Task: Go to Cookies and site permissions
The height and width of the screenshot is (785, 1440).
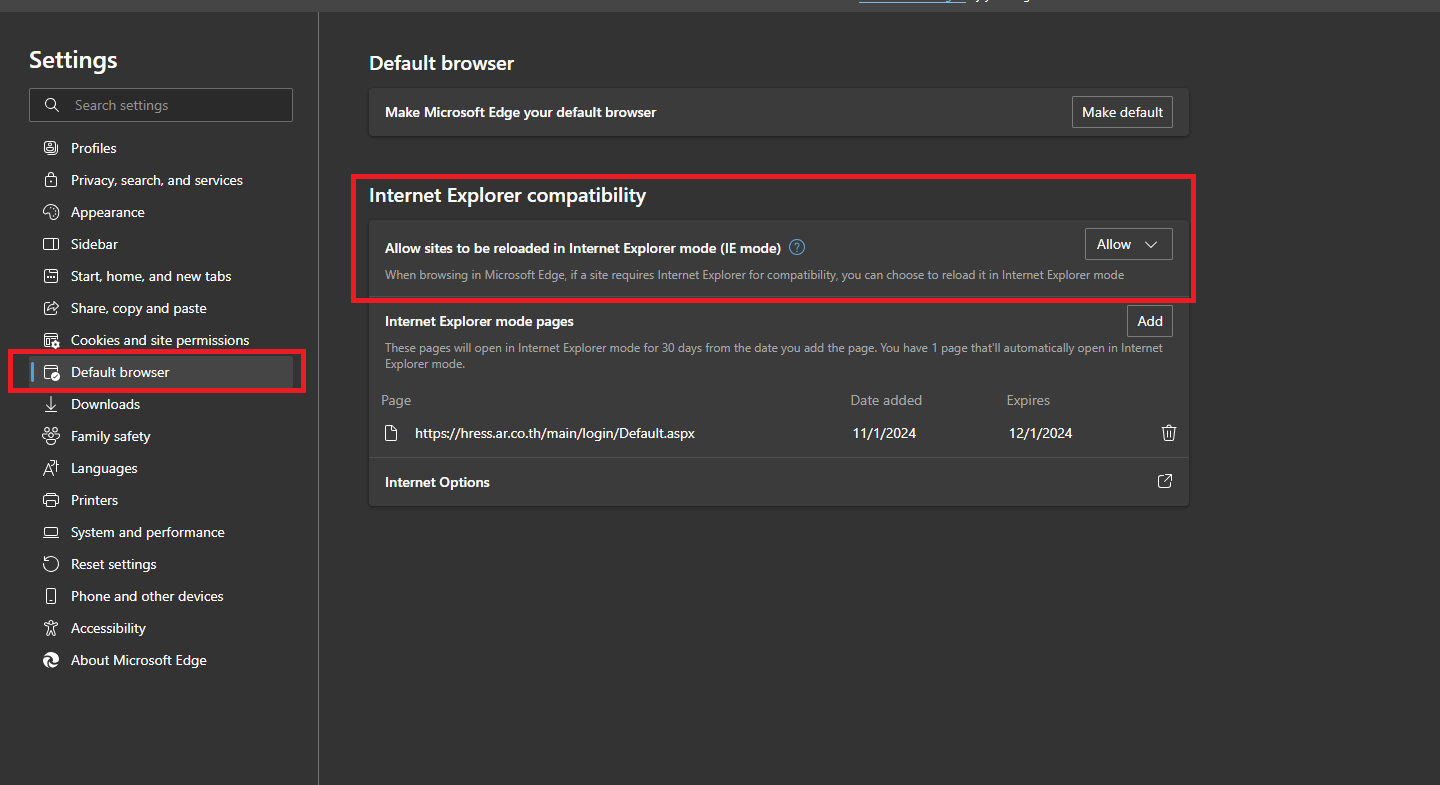Action: point(160,340)
